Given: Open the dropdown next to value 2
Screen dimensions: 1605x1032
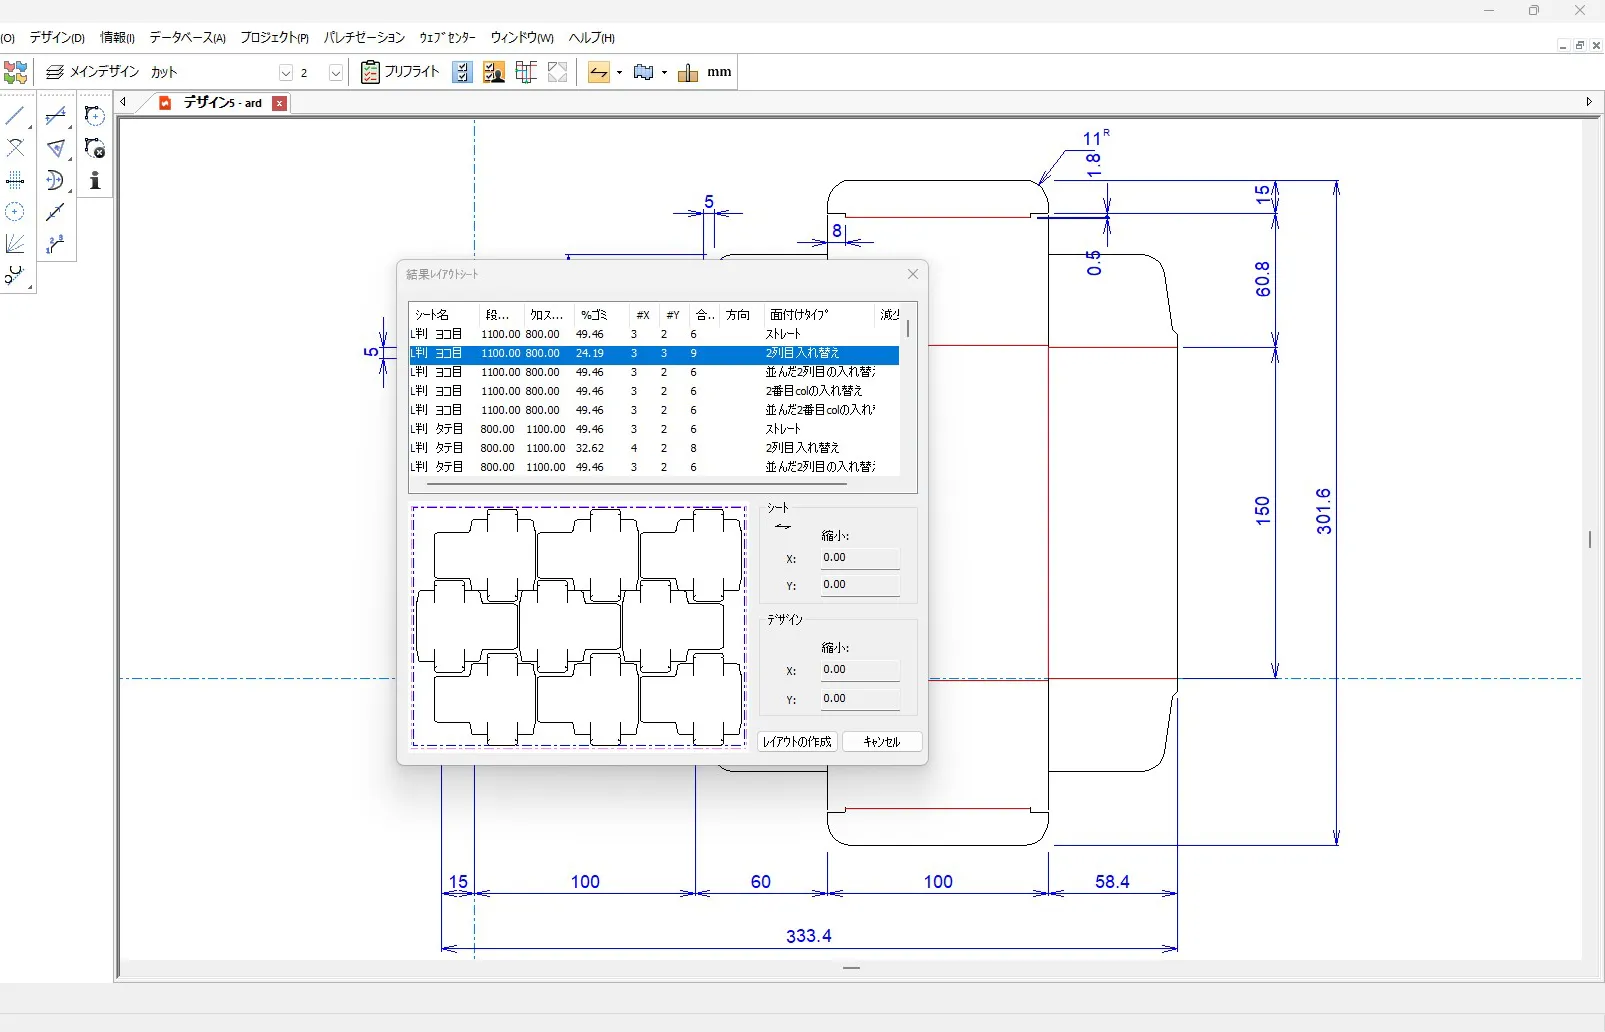Looking at the screenshot, I should (x=336, y=72).
